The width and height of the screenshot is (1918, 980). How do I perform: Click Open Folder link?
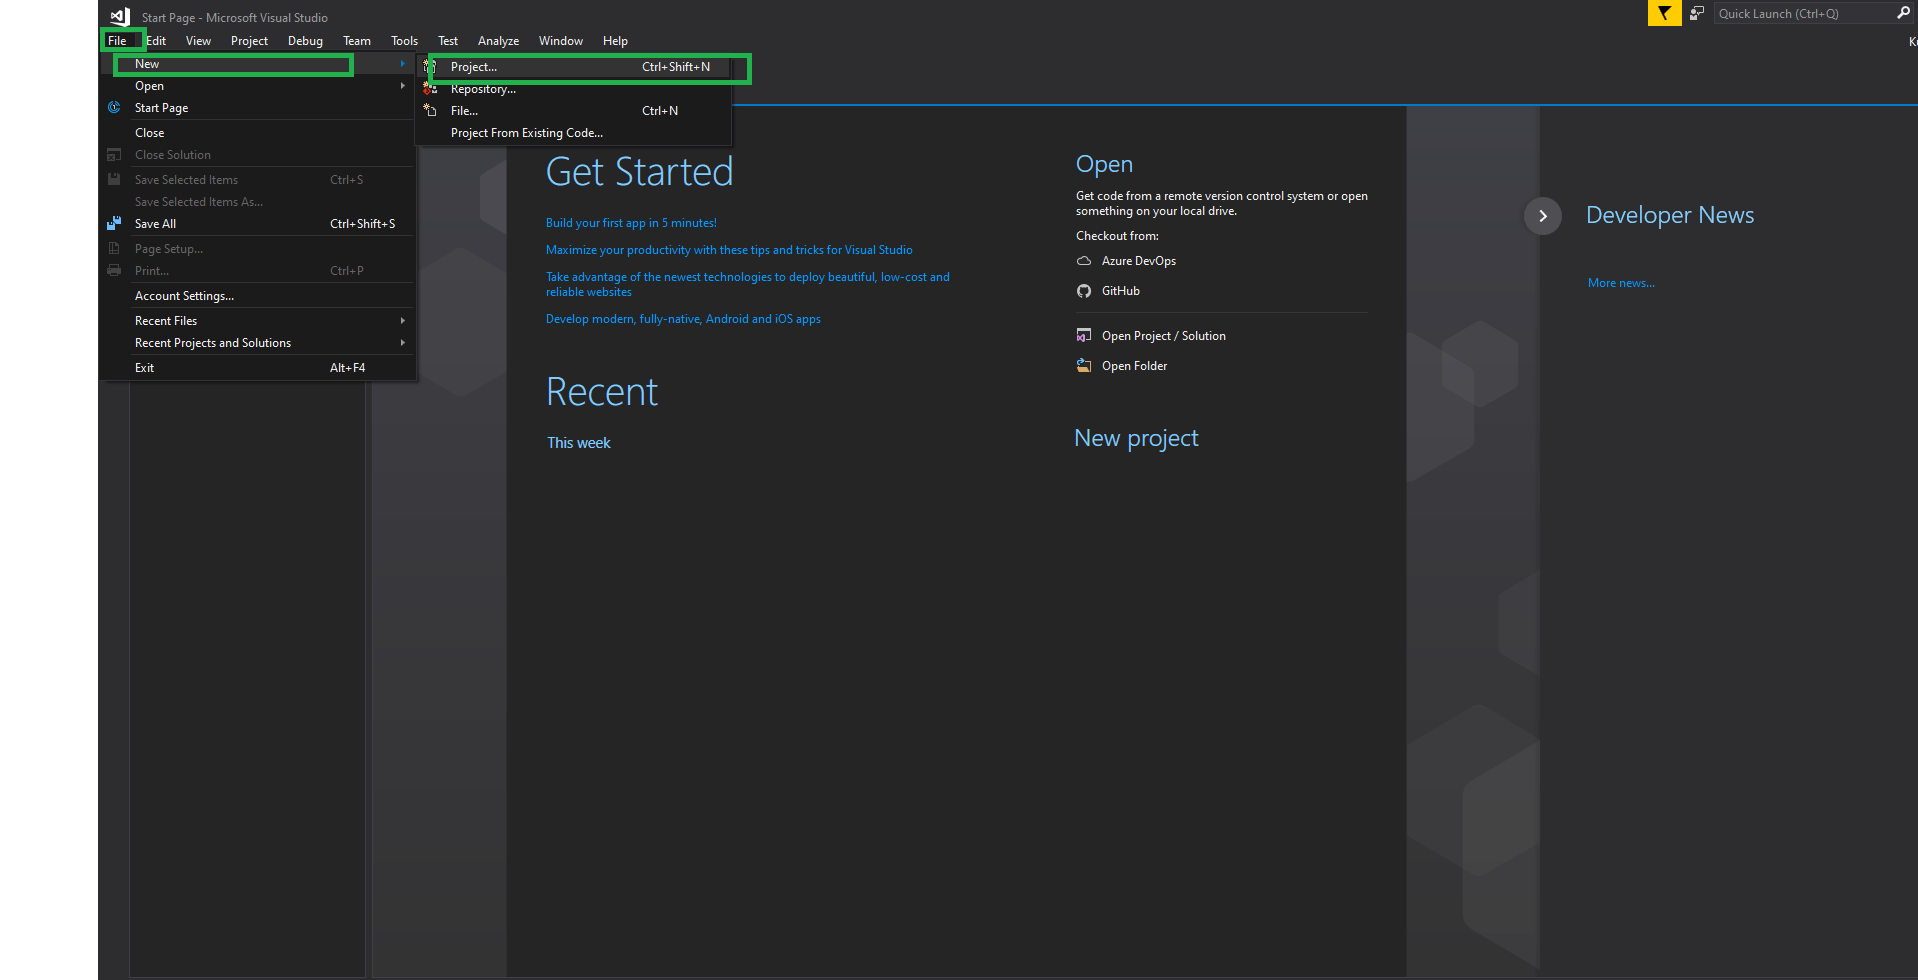click(1134, 366)
